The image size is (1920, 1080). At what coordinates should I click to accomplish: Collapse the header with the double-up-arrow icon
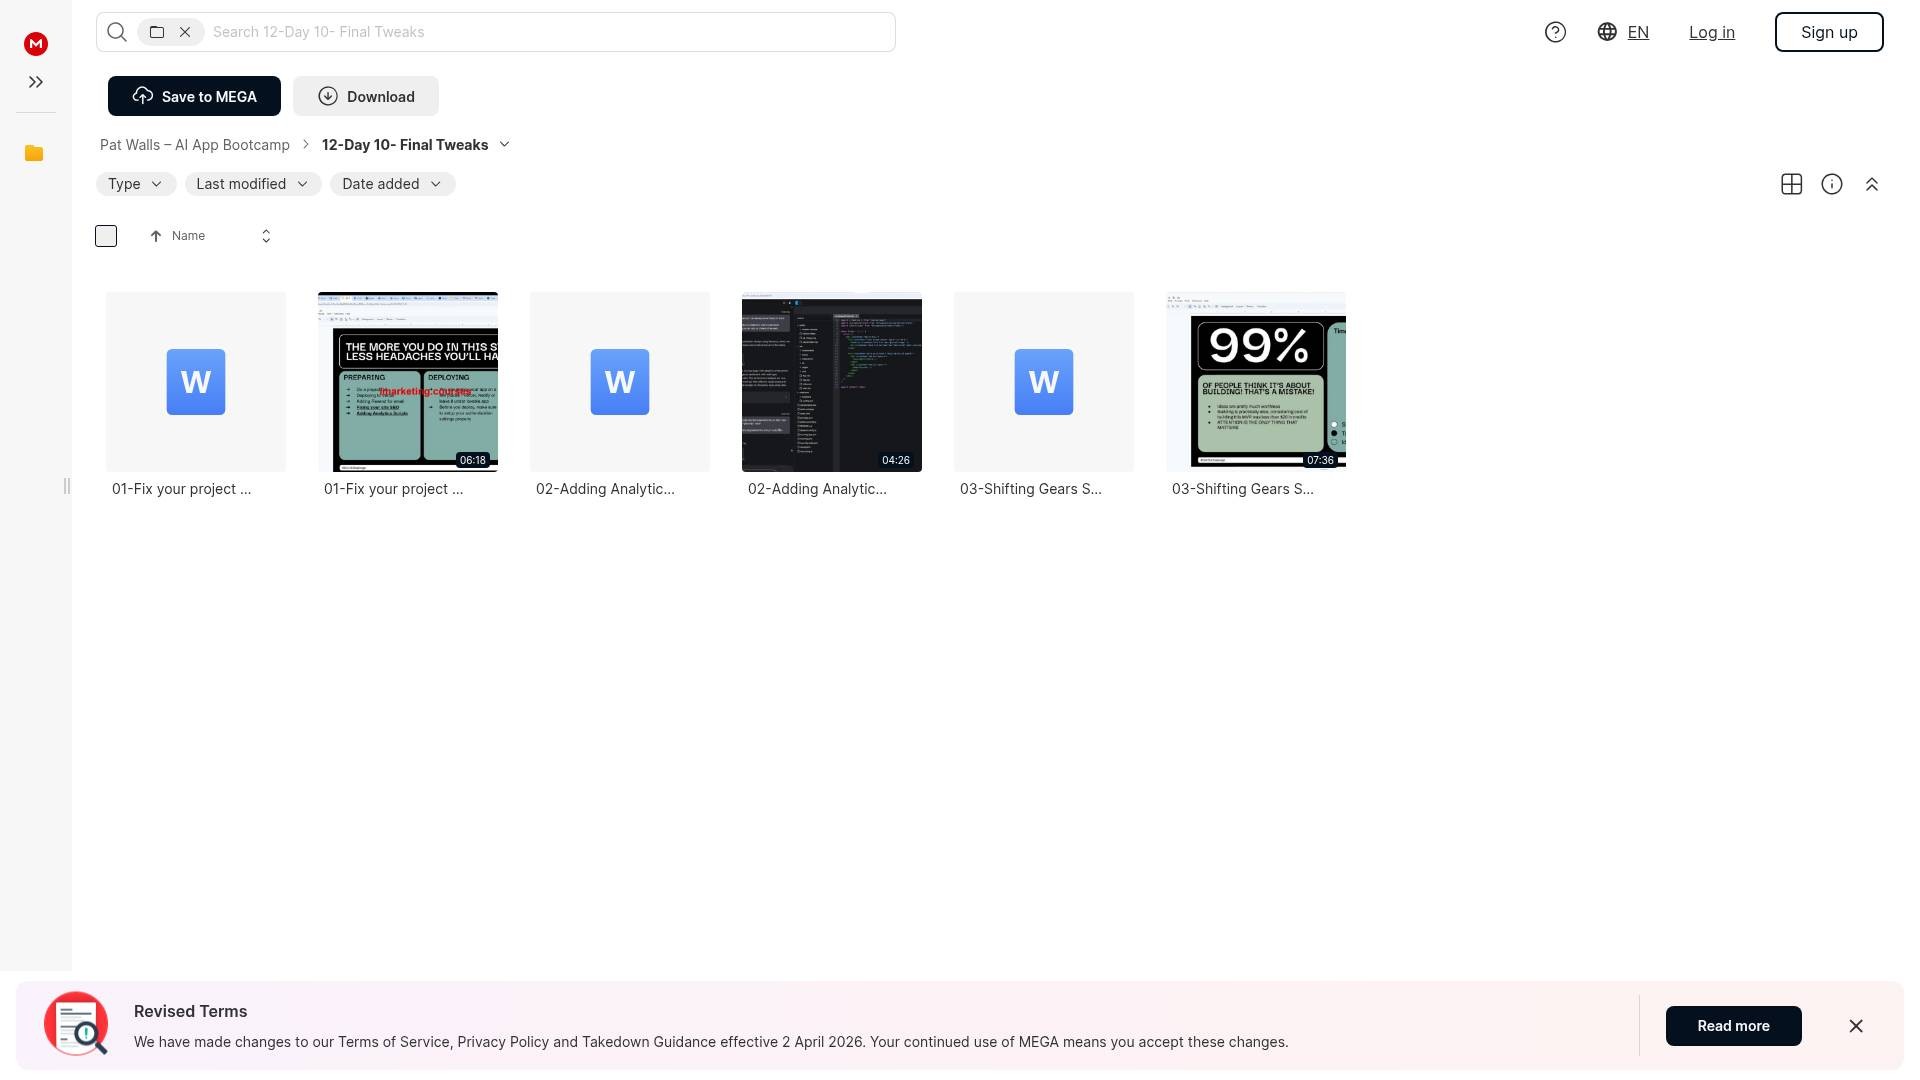[x=1871, y=184]
